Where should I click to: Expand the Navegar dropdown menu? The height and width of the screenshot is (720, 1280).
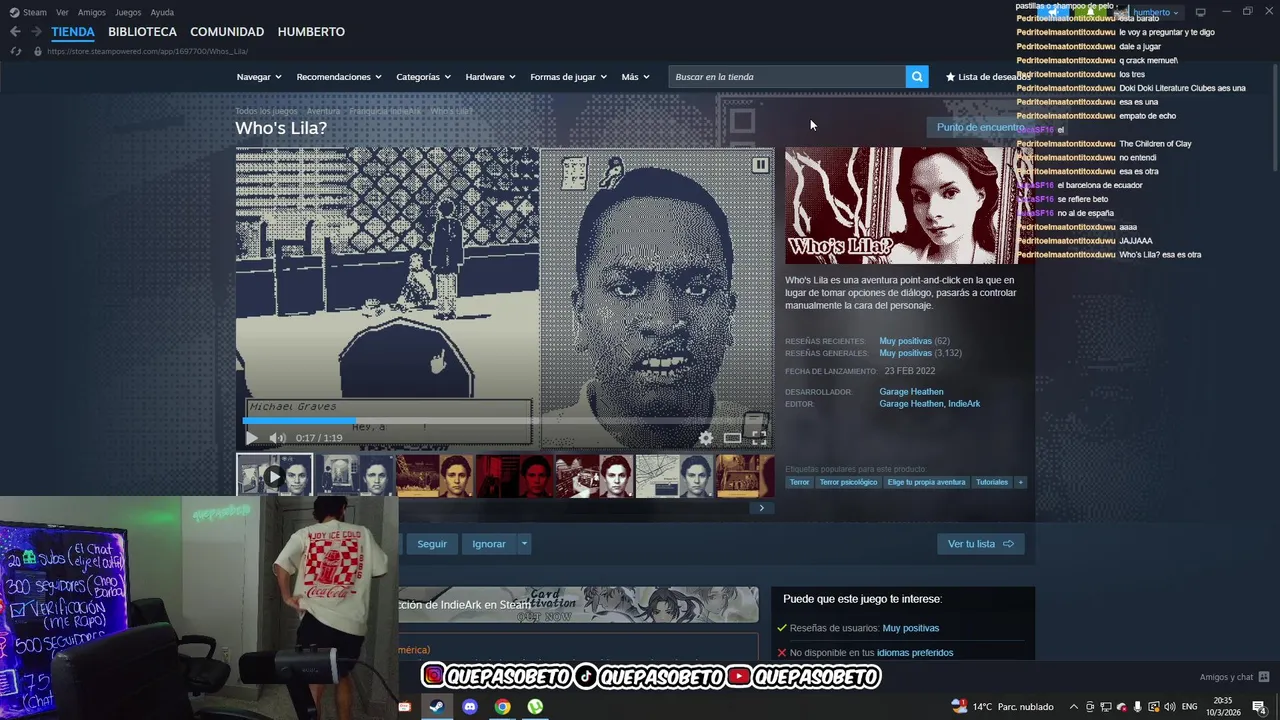(259, 77)
